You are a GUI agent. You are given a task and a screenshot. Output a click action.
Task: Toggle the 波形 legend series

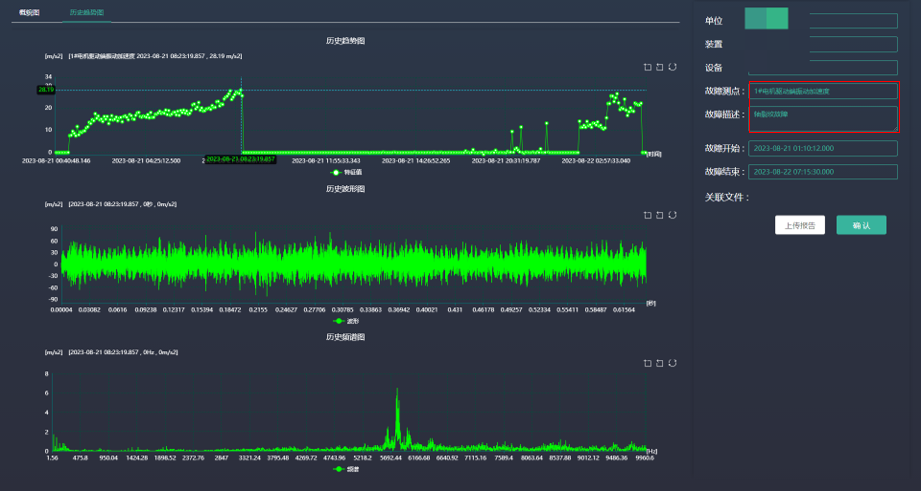coord(346,321)
